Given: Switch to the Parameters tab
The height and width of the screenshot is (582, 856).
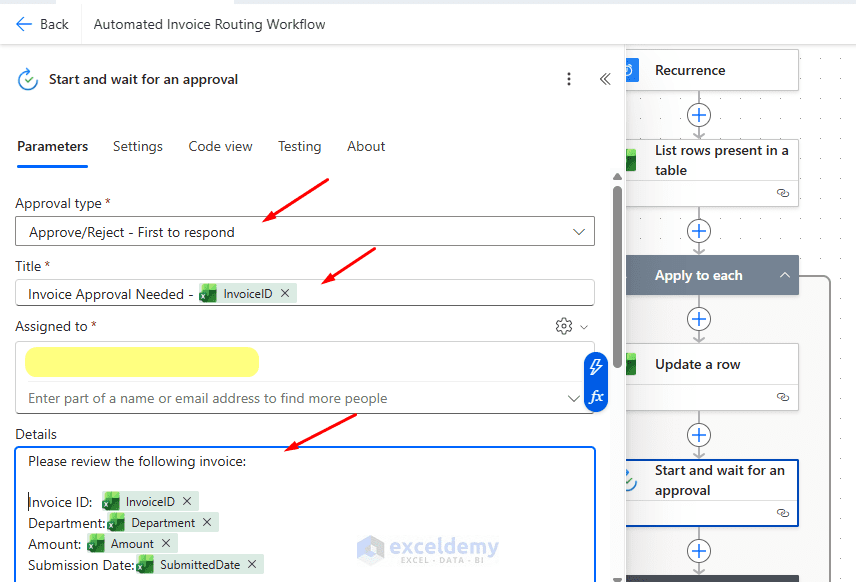Looking at the screenshot, I should coord(52,146).
